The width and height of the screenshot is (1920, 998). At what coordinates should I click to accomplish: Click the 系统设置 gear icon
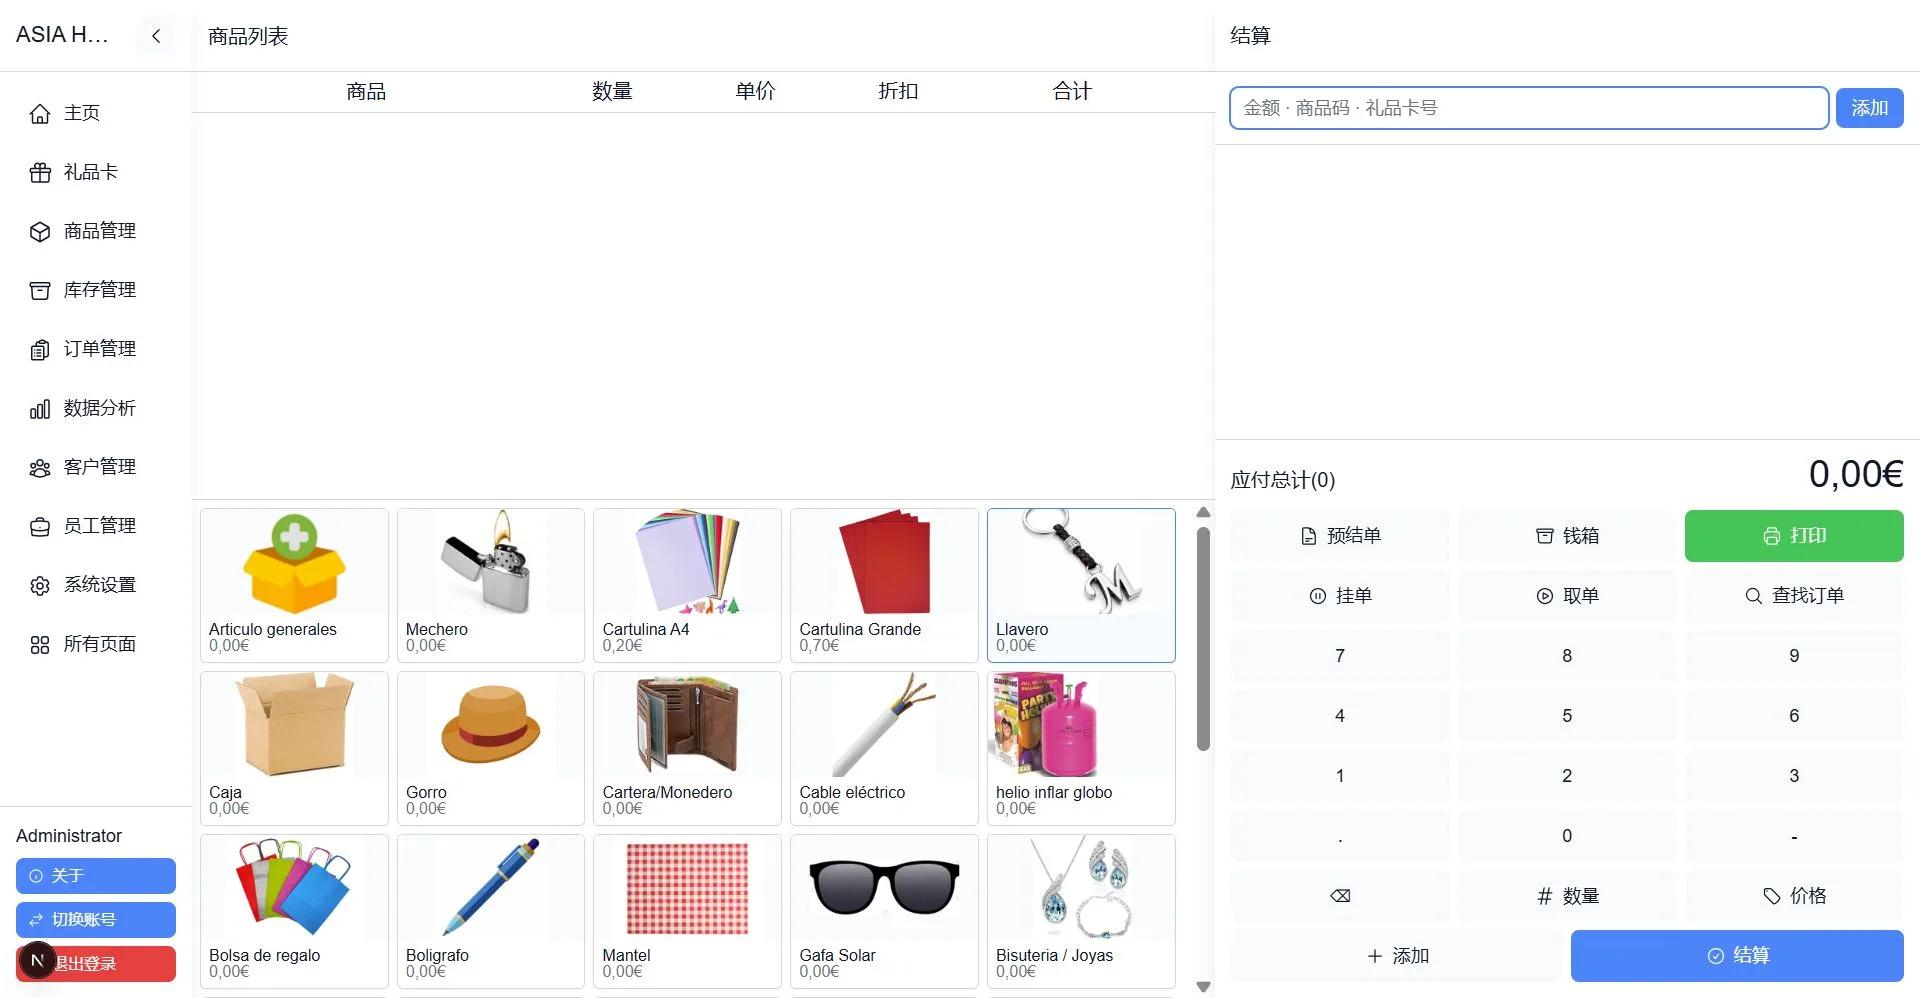click(x=40, y=586)
